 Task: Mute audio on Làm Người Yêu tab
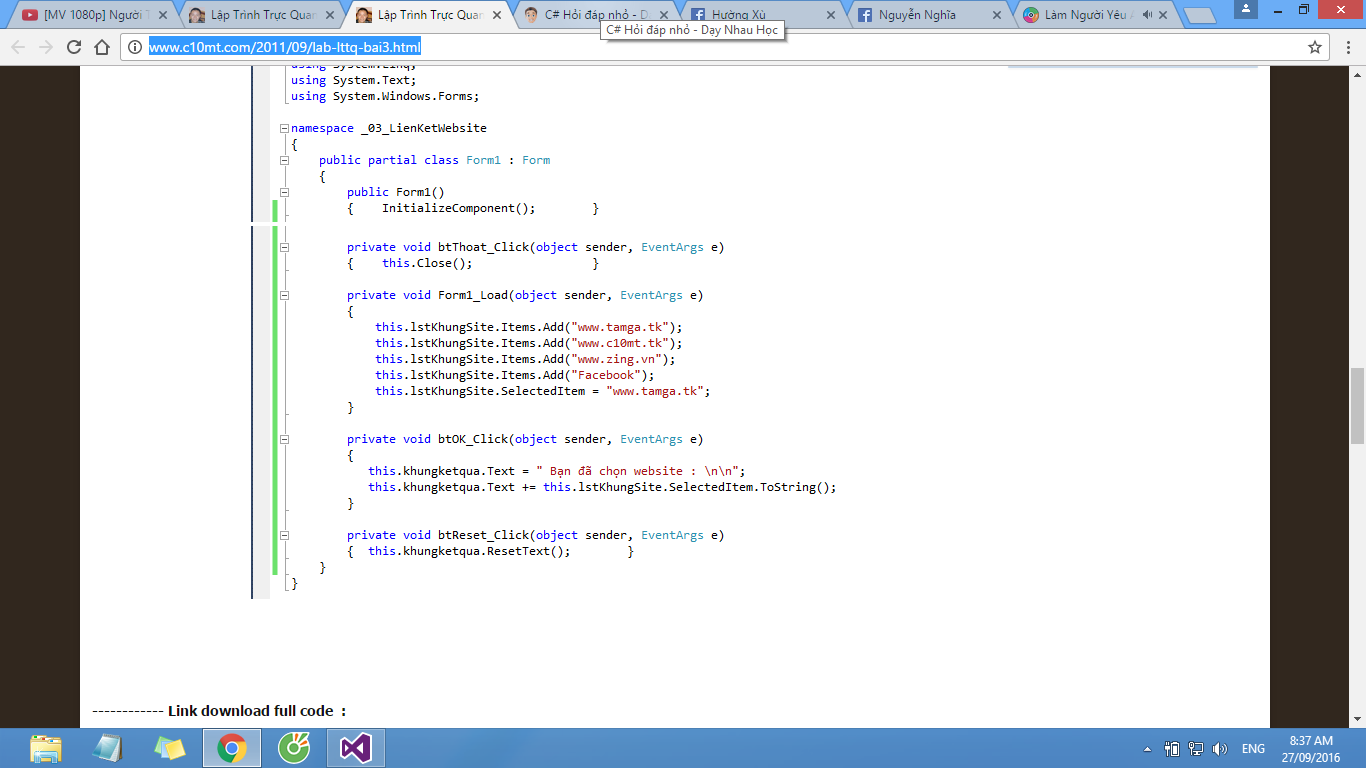tap(1146, 15)
